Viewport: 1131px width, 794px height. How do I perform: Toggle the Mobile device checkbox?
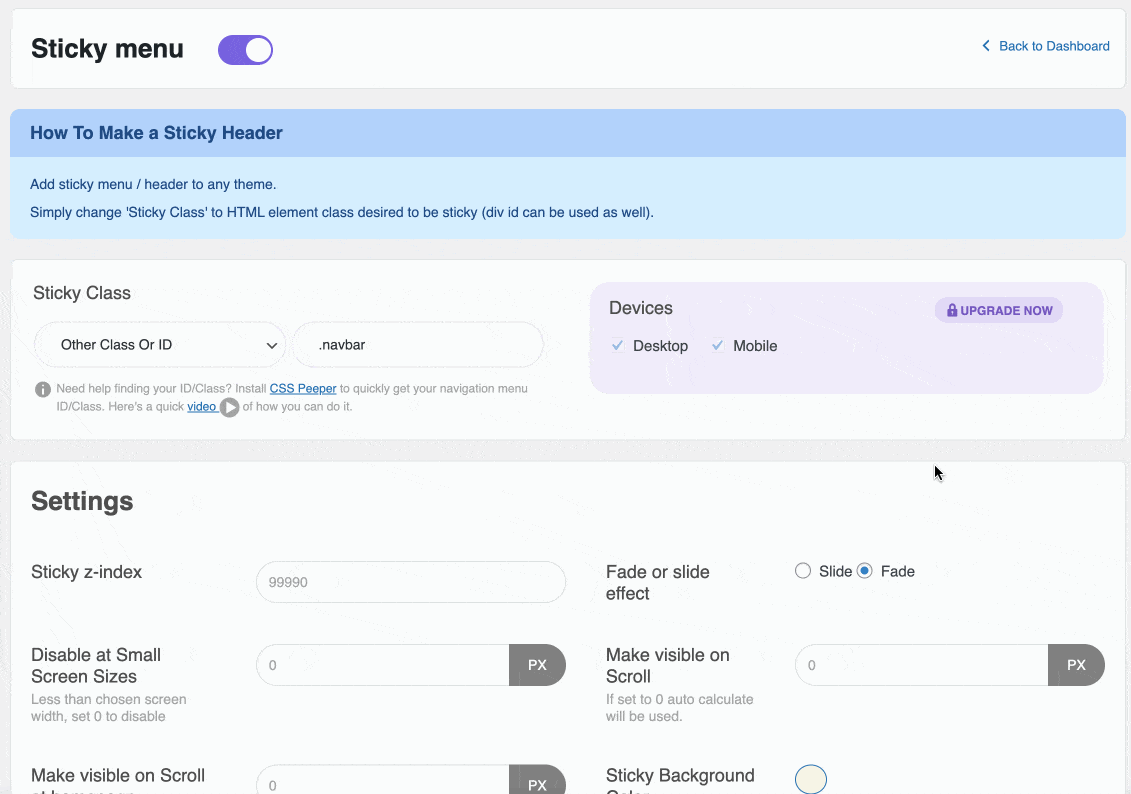(x=718, y=345)
